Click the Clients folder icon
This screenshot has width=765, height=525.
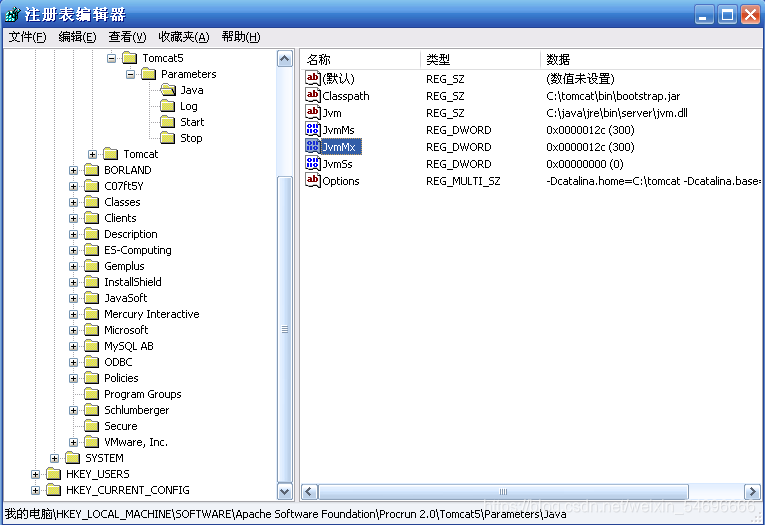coord(91,218)
